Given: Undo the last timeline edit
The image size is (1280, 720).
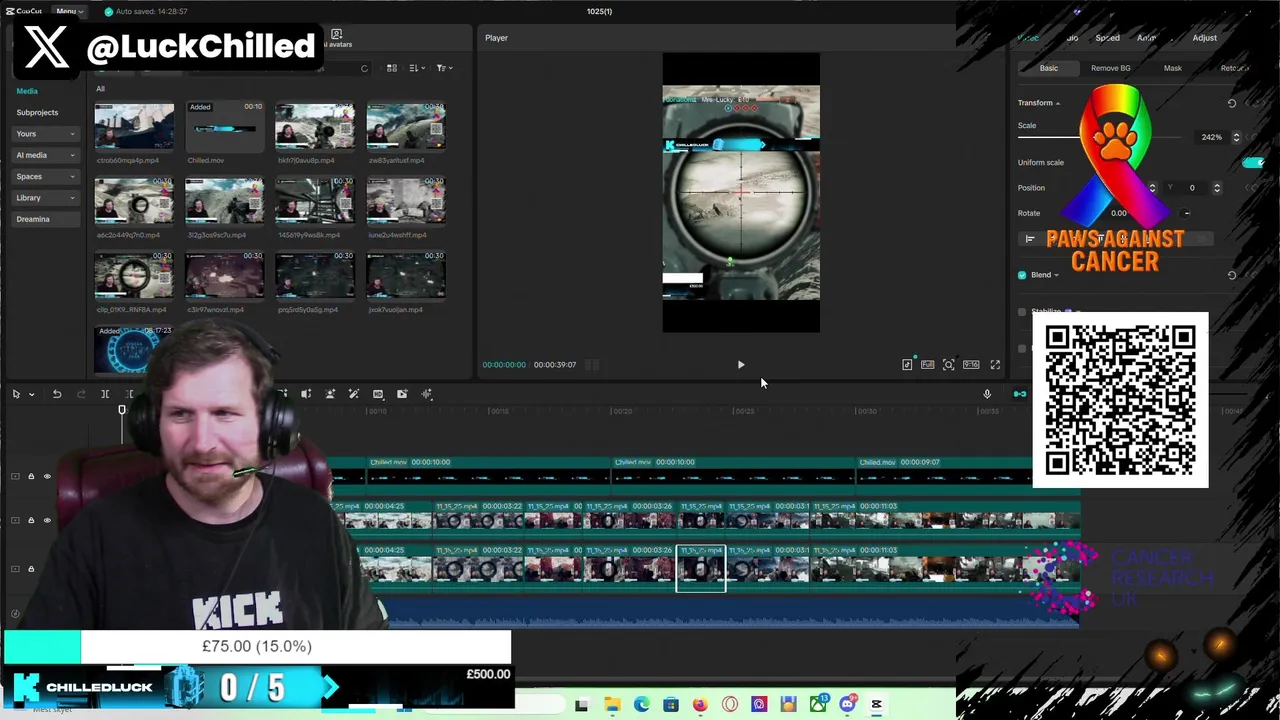Looking at the screenshot, I should tap(57, 394).
